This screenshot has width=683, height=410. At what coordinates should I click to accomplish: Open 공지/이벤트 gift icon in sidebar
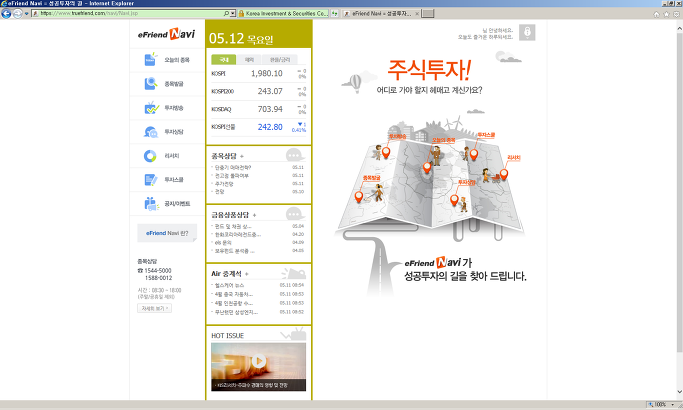point(151,203)
